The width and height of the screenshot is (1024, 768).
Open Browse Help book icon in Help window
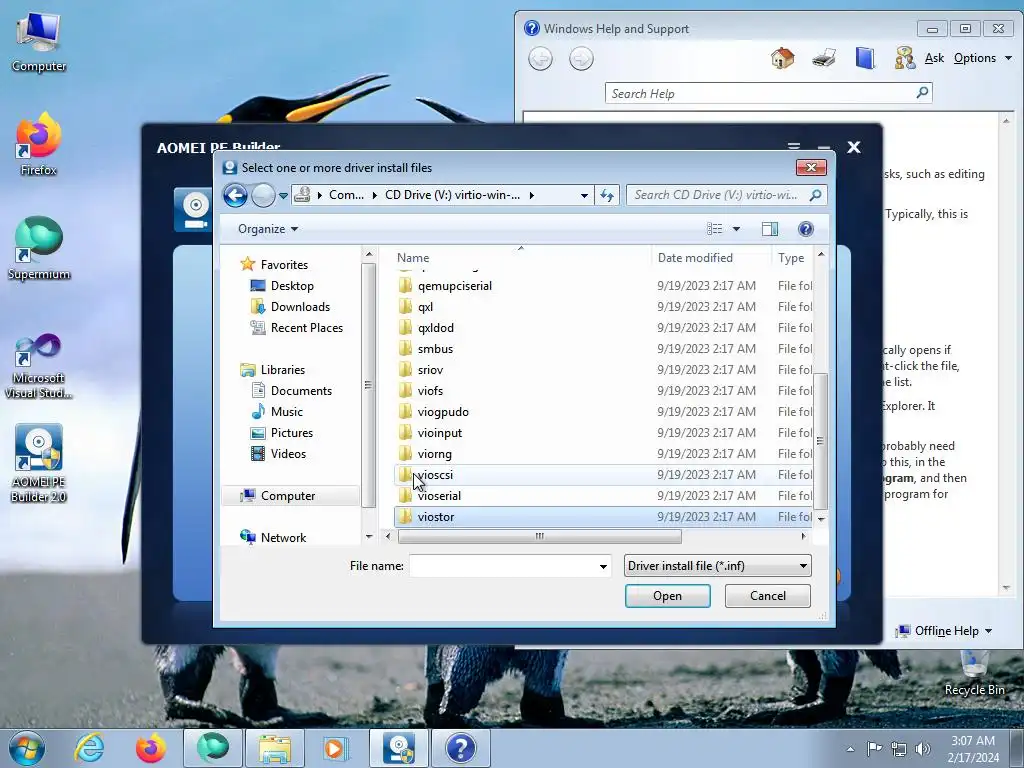pyautogui.click(x=865, y=58)
